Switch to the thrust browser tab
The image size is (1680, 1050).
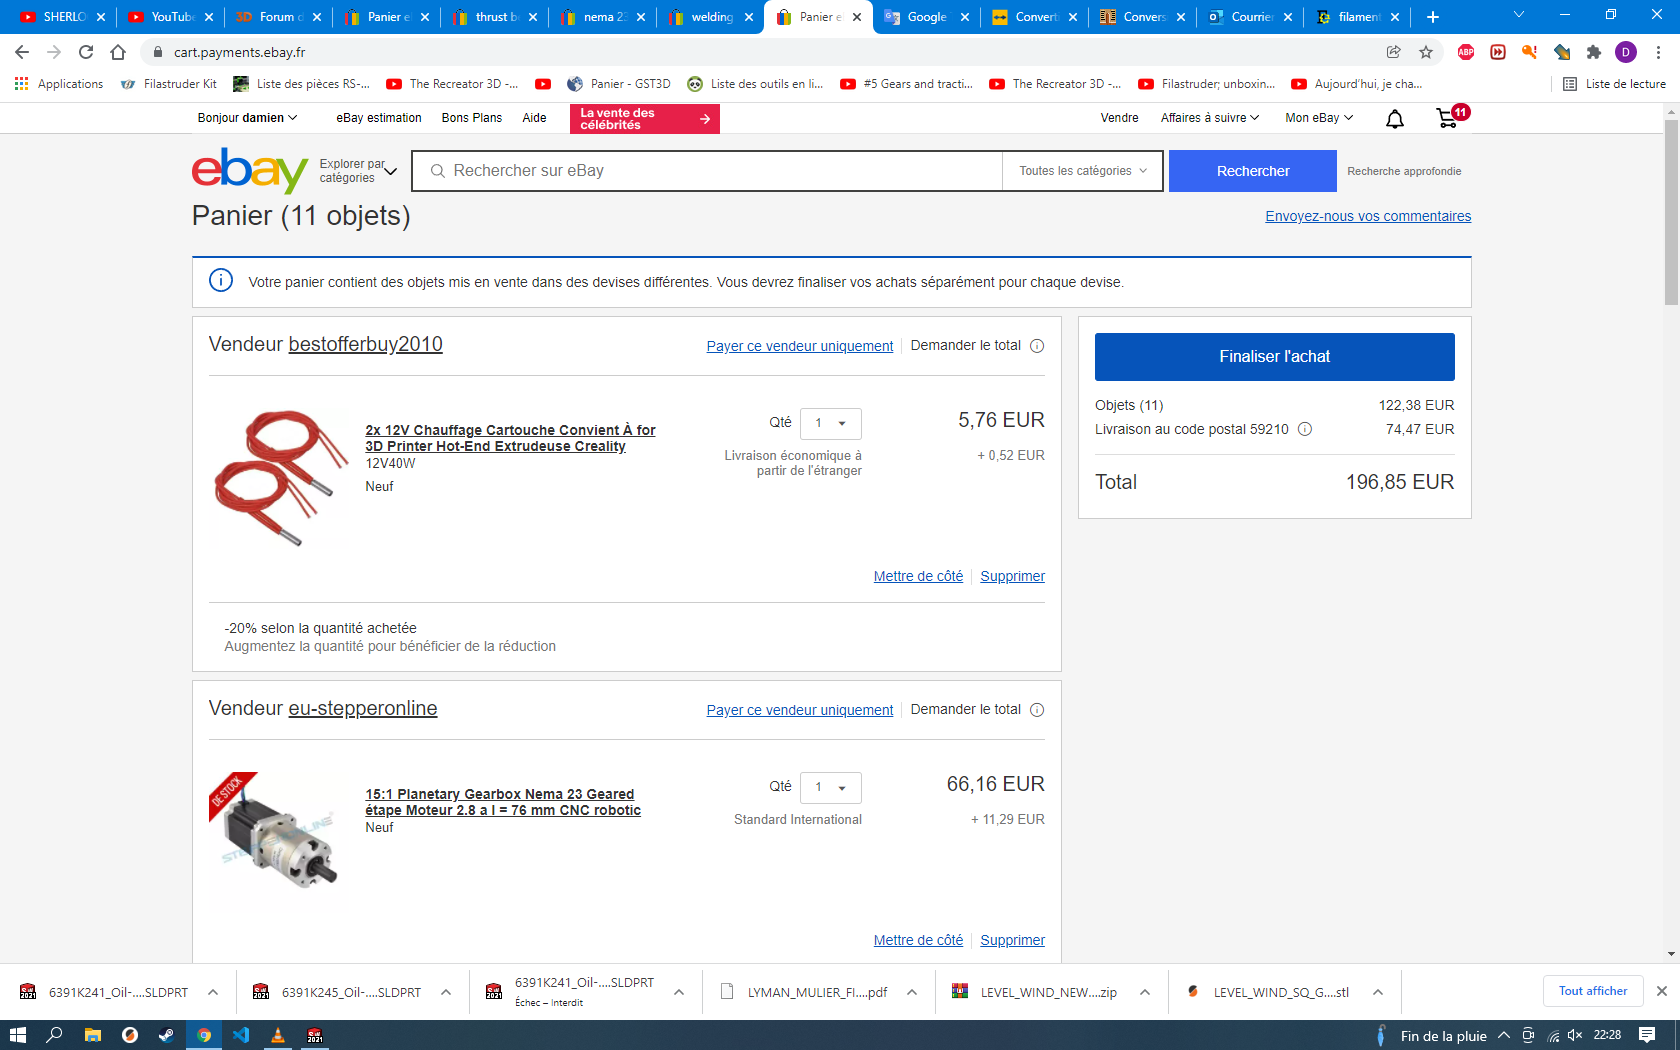[494, 17]
